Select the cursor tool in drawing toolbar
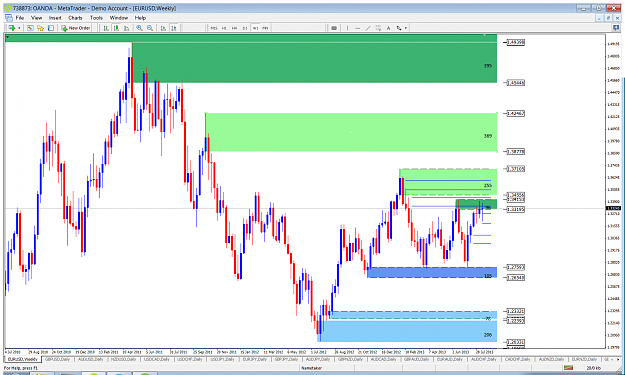The height and width of the screenshot is (375, 625). [x=334, y=28]
